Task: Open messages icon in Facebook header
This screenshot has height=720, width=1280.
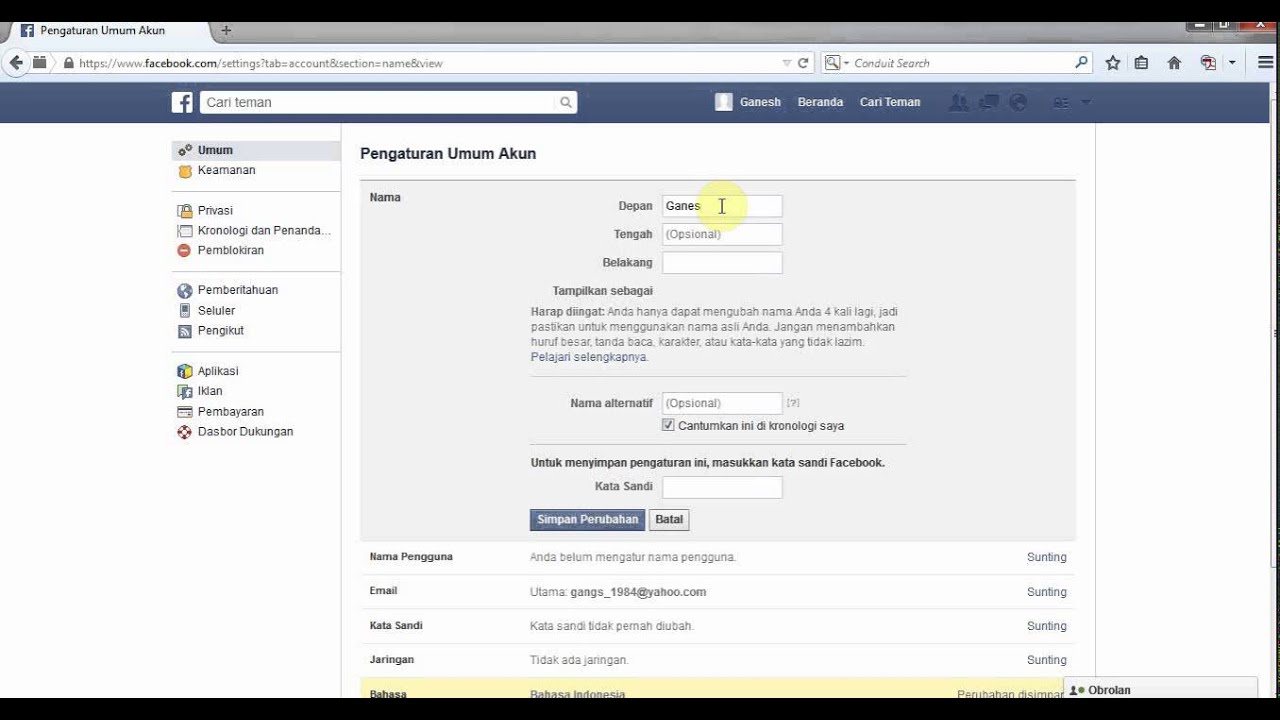Action: tap(989, 102)
